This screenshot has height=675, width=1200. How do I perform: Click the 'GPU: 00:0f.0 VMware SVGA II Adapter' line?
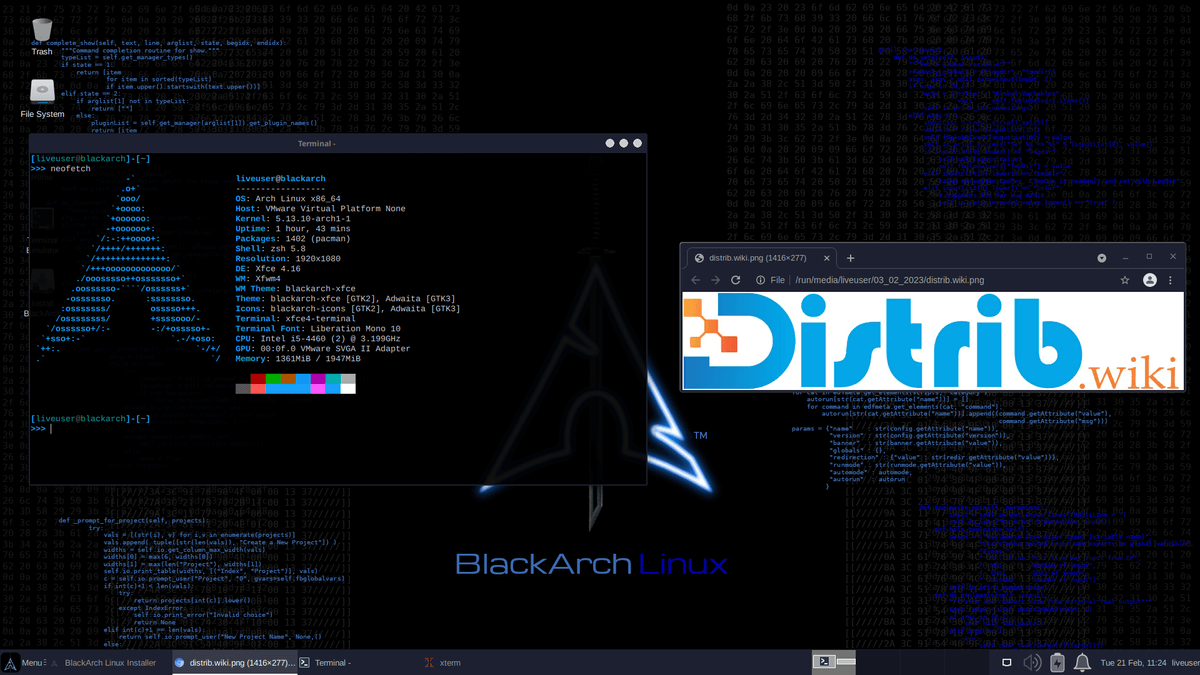pos(323,349)
